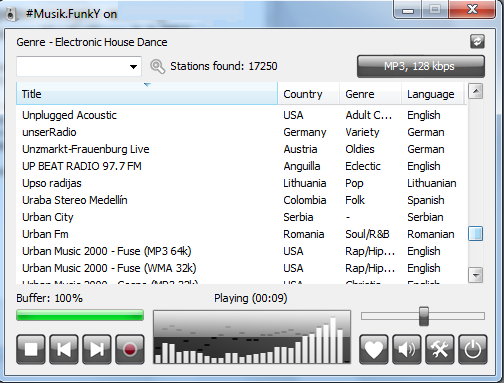504x383 pixels.
Task: Add station to favorites with heart icon
Action: 374,349
